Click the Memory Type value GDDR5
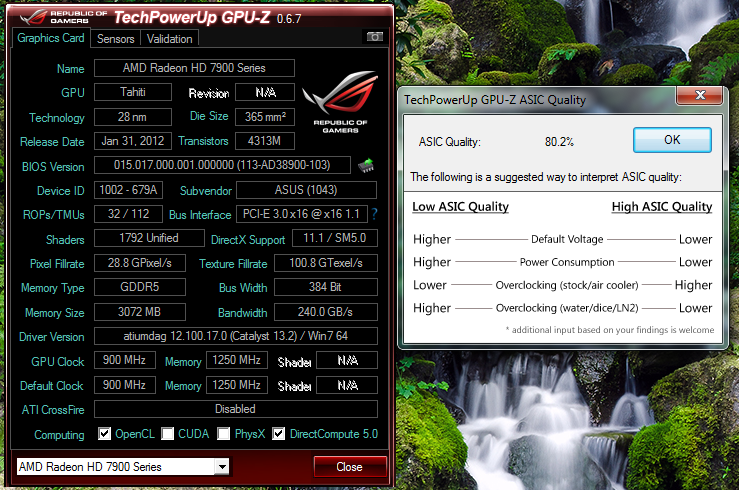 140,287
